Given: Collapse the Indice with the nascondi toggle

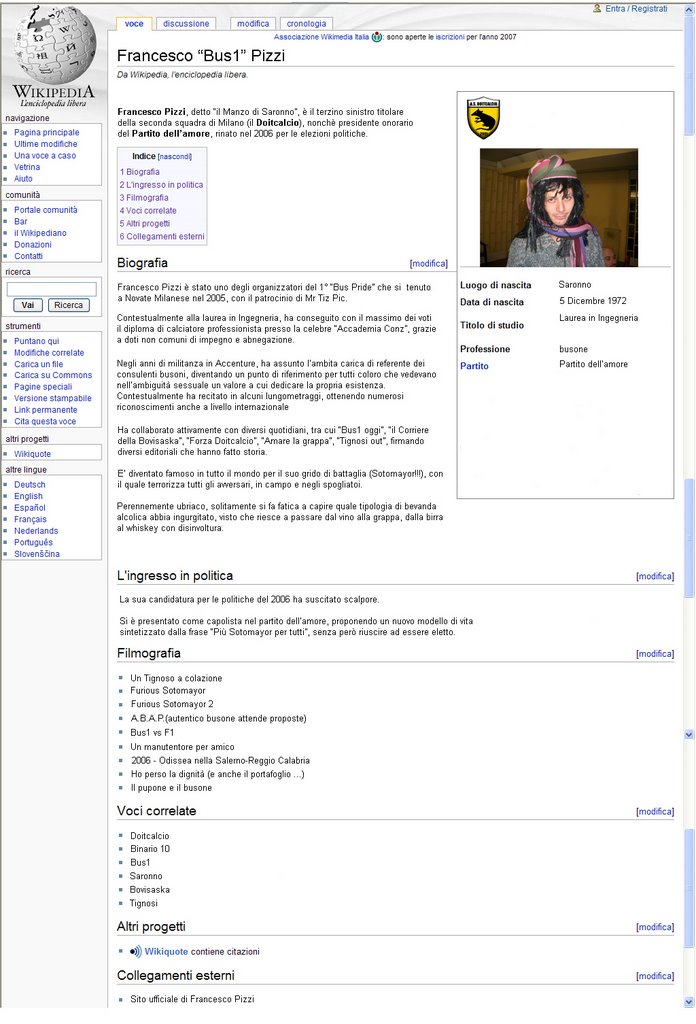Looking at the screenshot, I should click(174, 157).
